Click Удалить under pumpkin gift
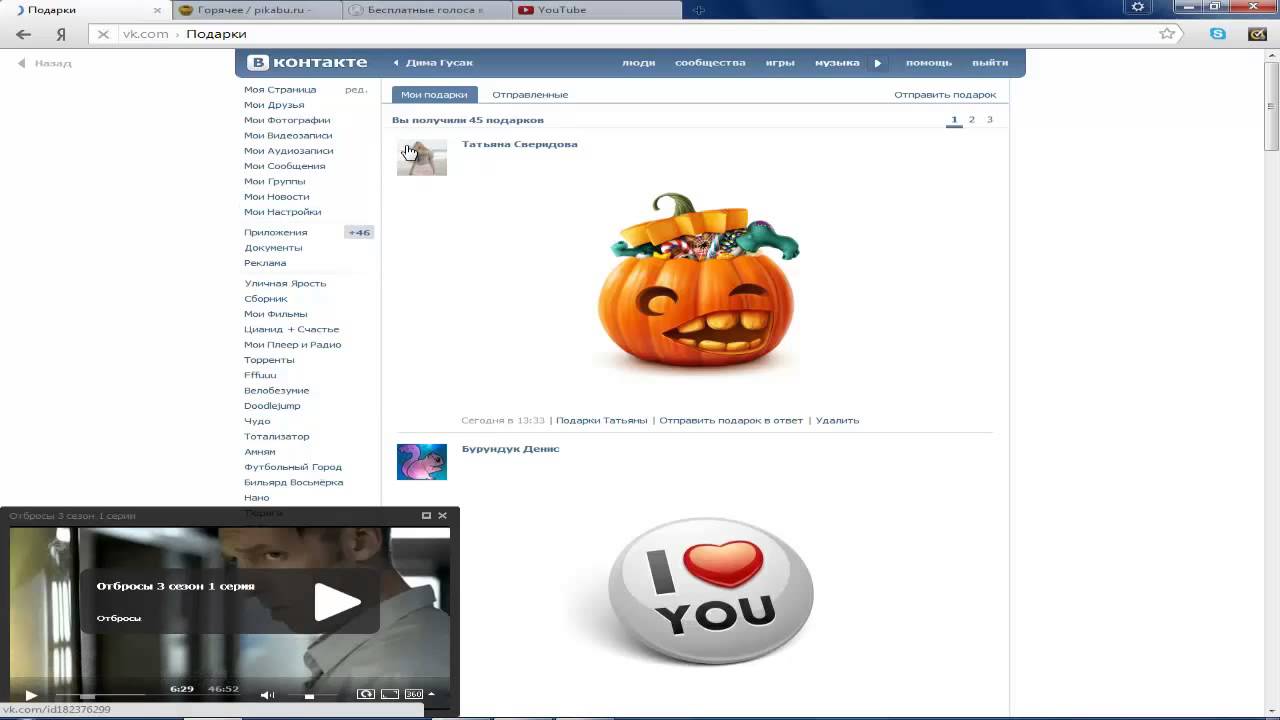1280x720 pixels. (x=837, y=421)
